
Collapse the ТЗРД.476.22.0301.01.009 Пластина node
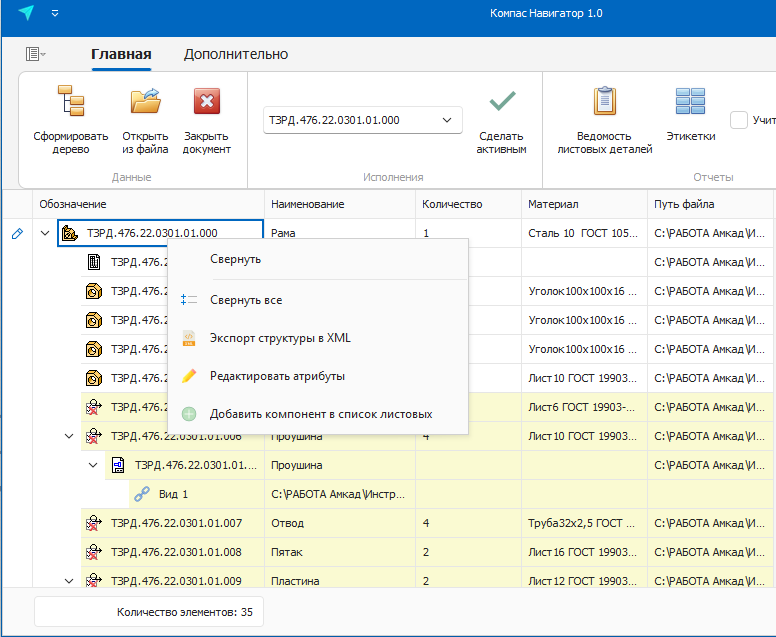(69, 580)
